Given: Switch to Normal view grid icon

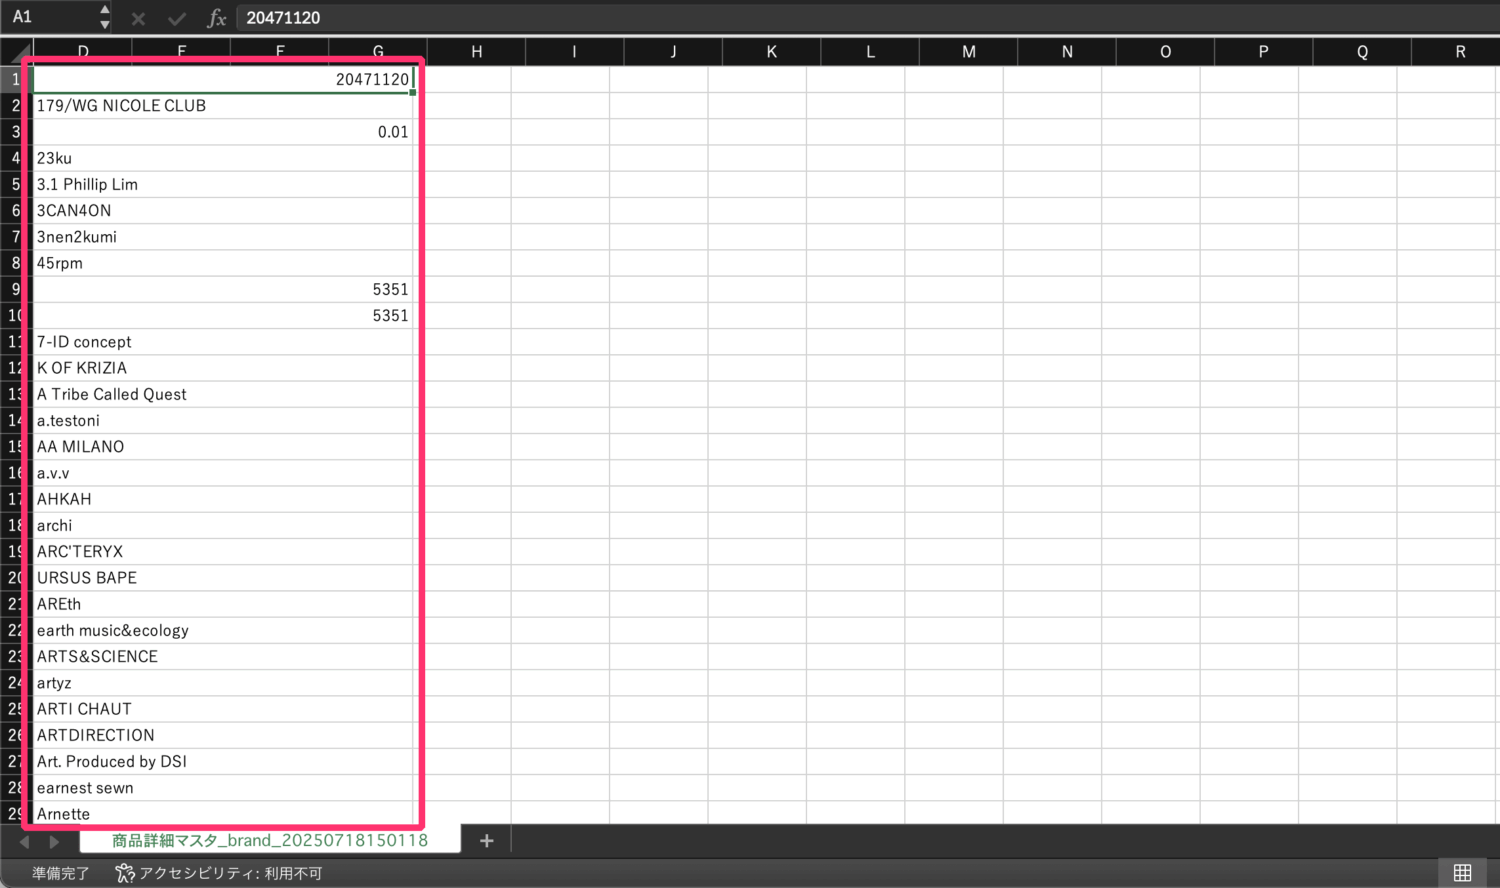Looking at the screenshot, I should point(1462,873).
